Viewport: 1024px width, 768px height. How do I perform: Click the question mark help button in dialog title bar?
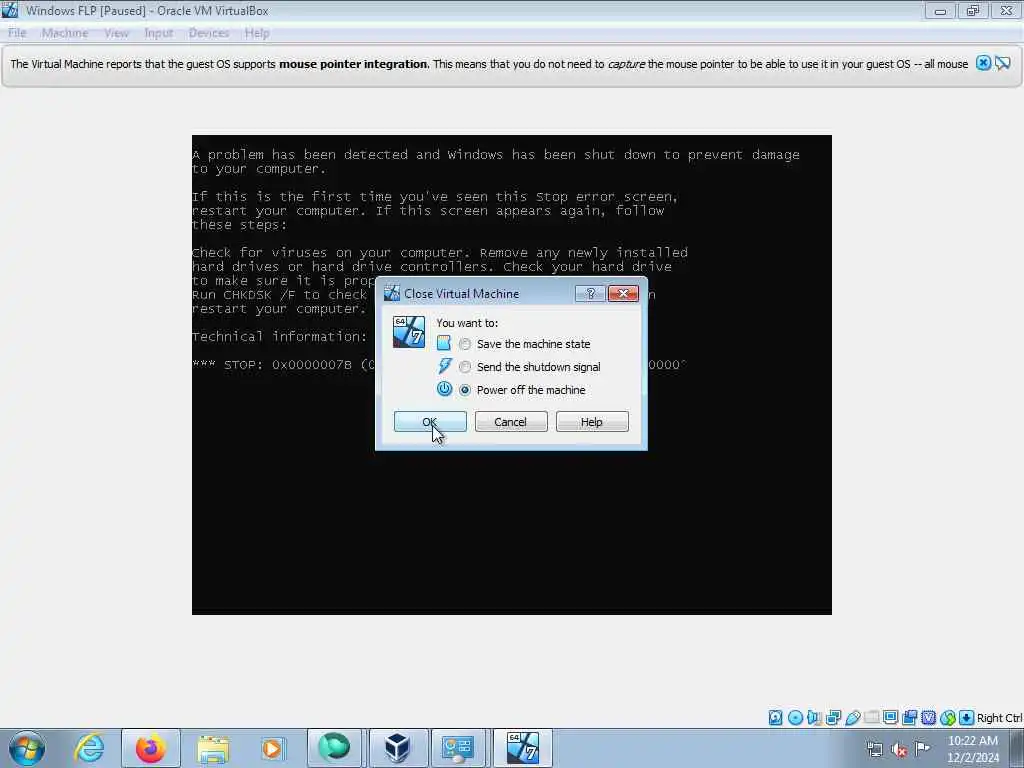tap(590, 294)
